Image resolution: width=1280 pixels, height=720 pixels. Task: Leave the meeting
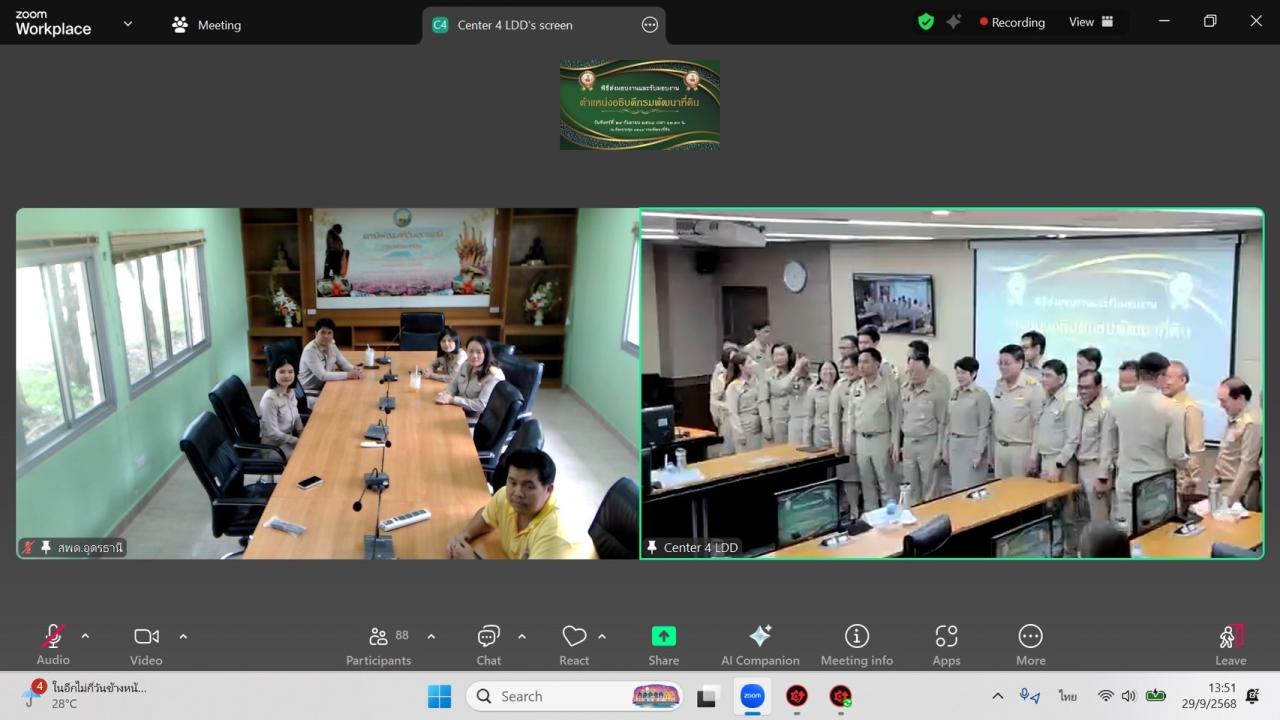pos(1230,644)
